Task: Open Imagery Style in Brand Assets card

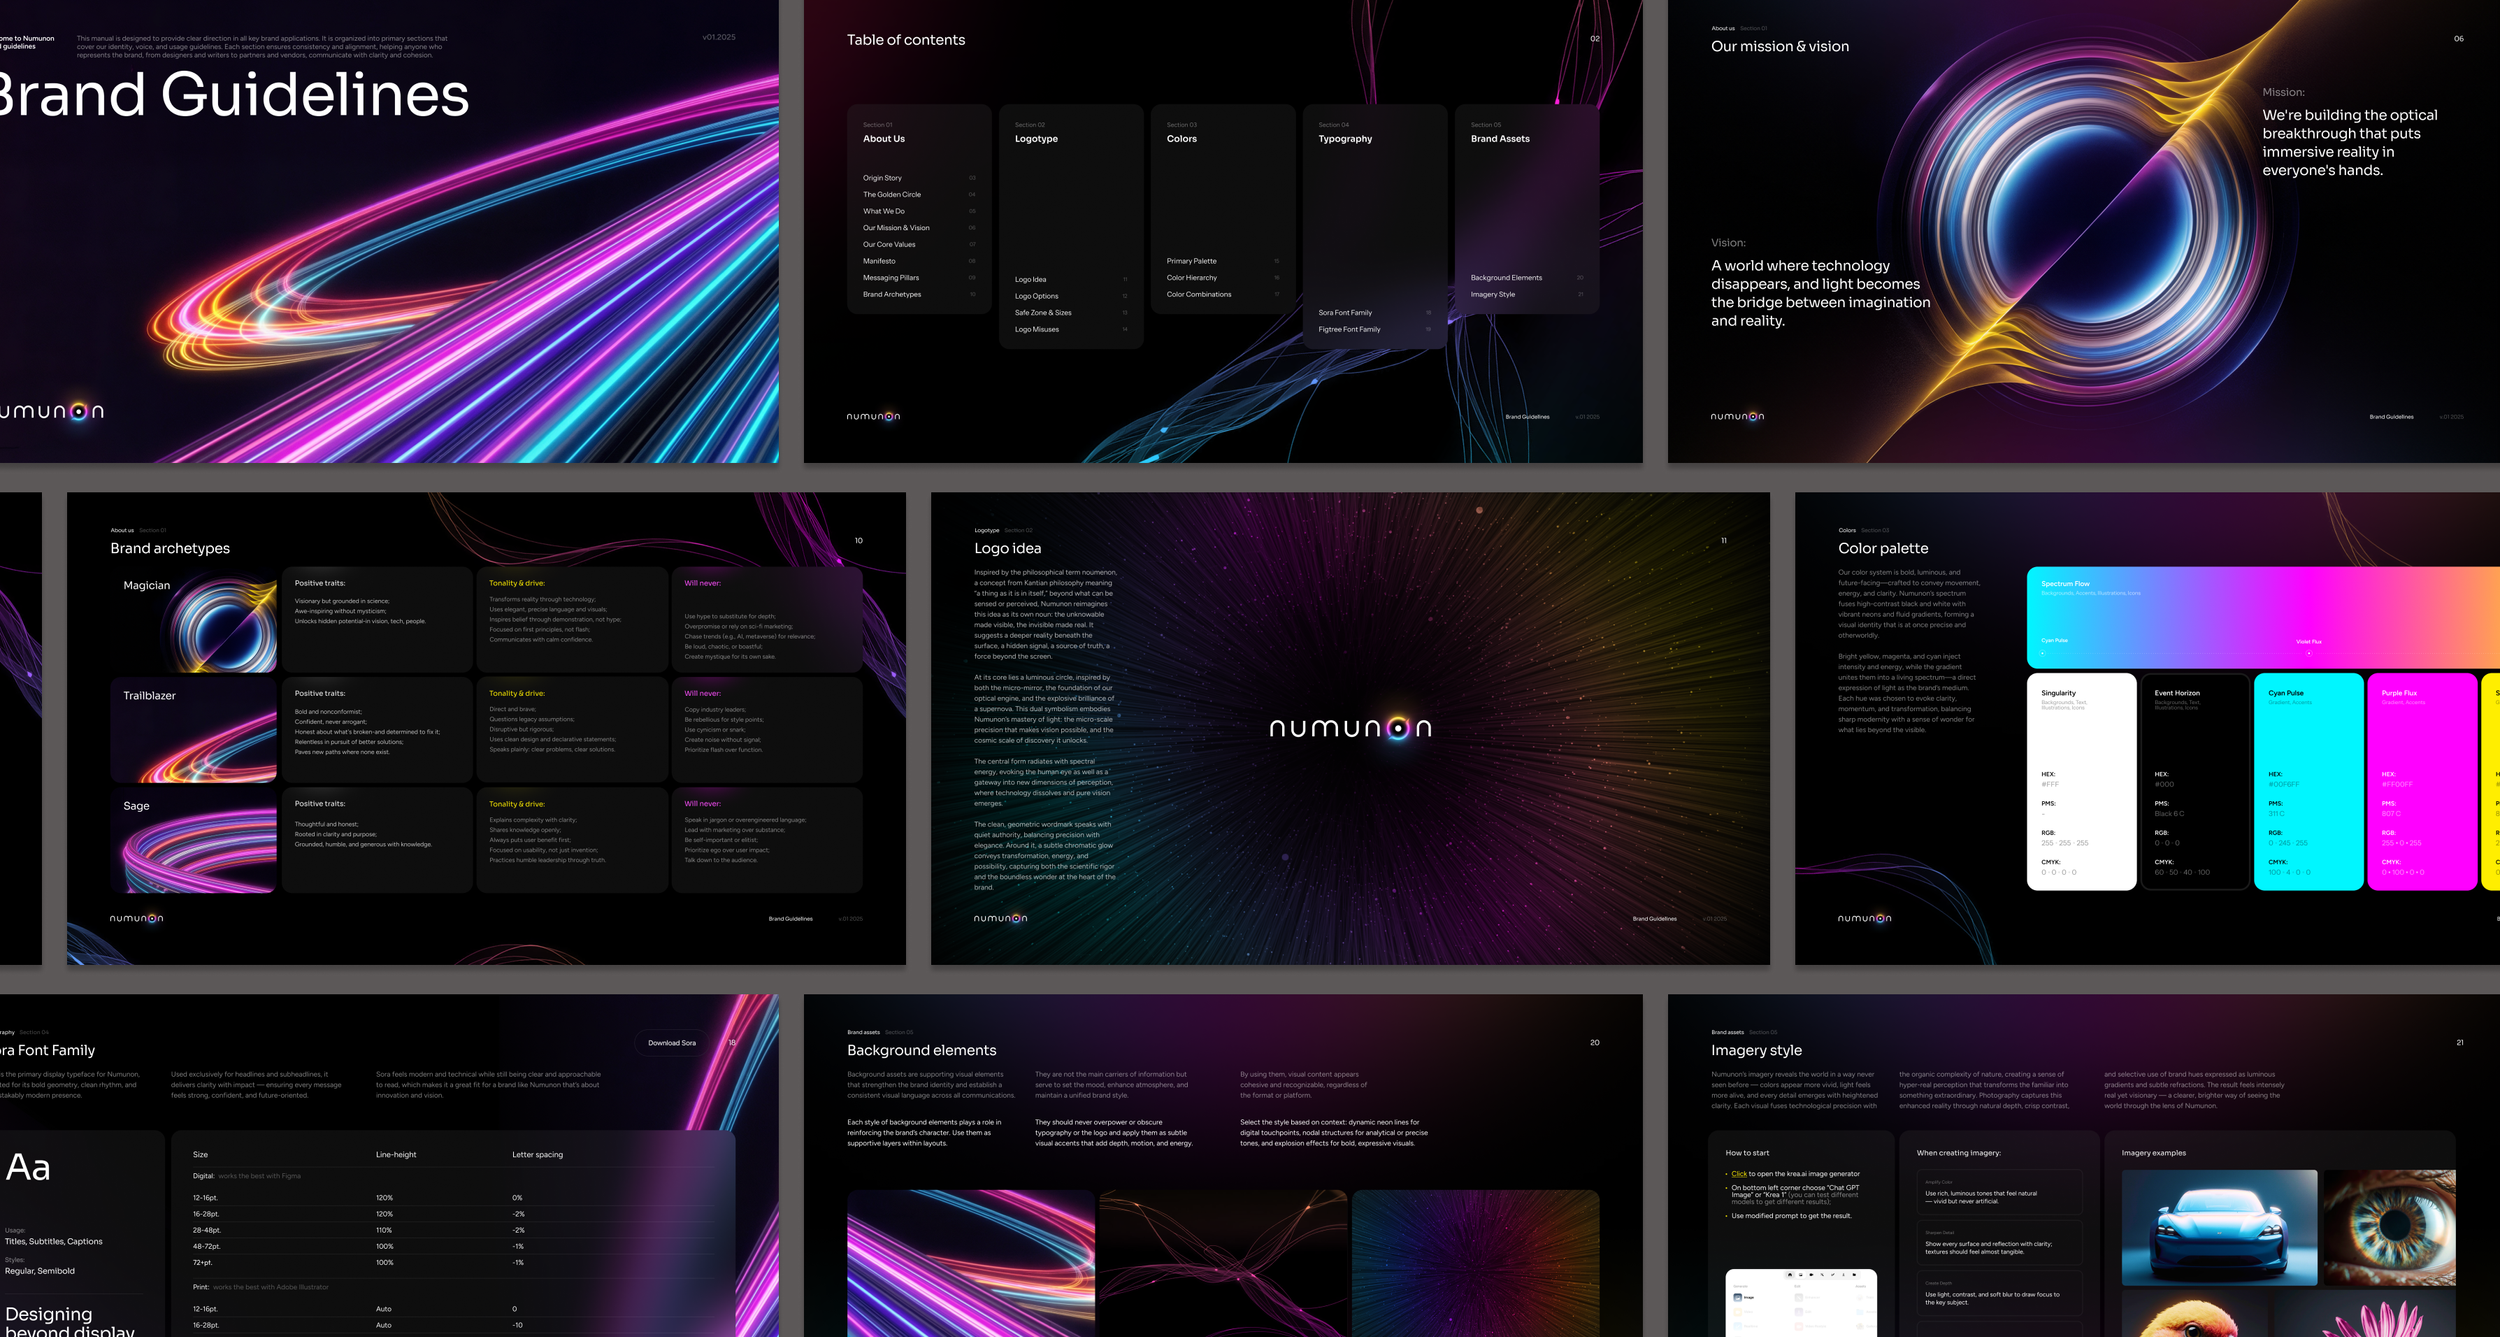Action: click(1493, 295)
